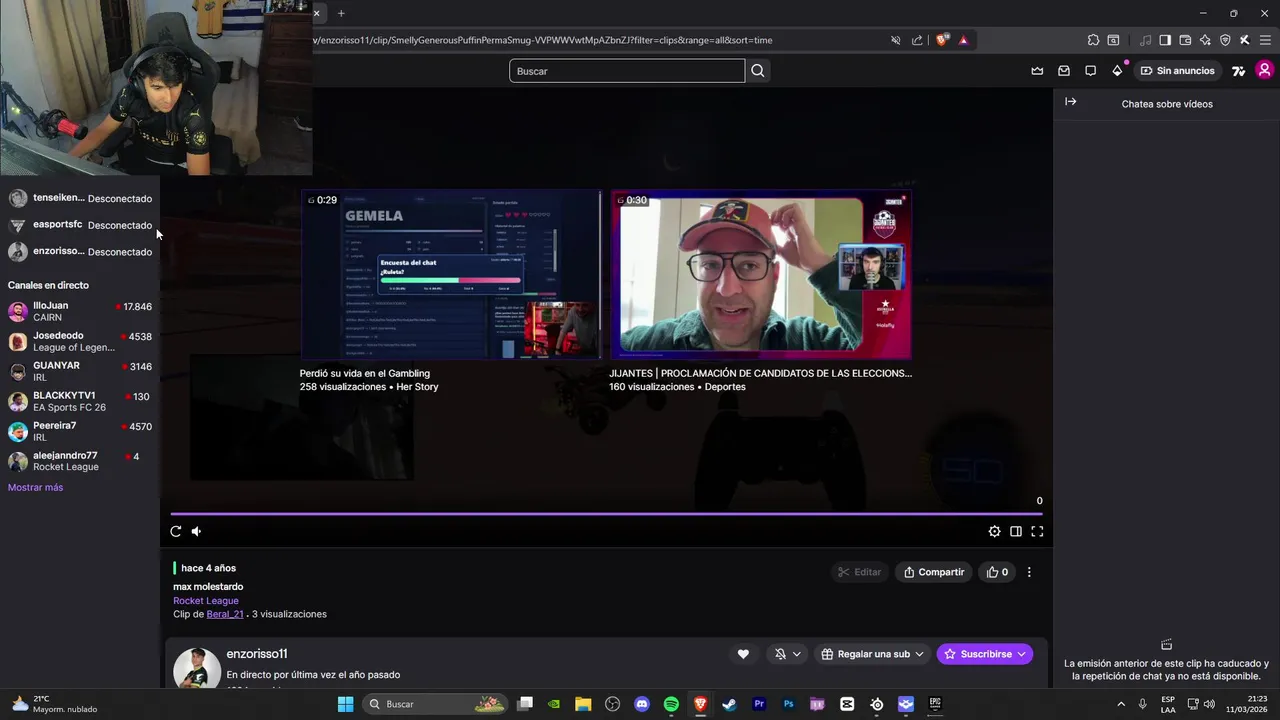
Task: Open the weather widget on taskbar
Action: (56, 704)
